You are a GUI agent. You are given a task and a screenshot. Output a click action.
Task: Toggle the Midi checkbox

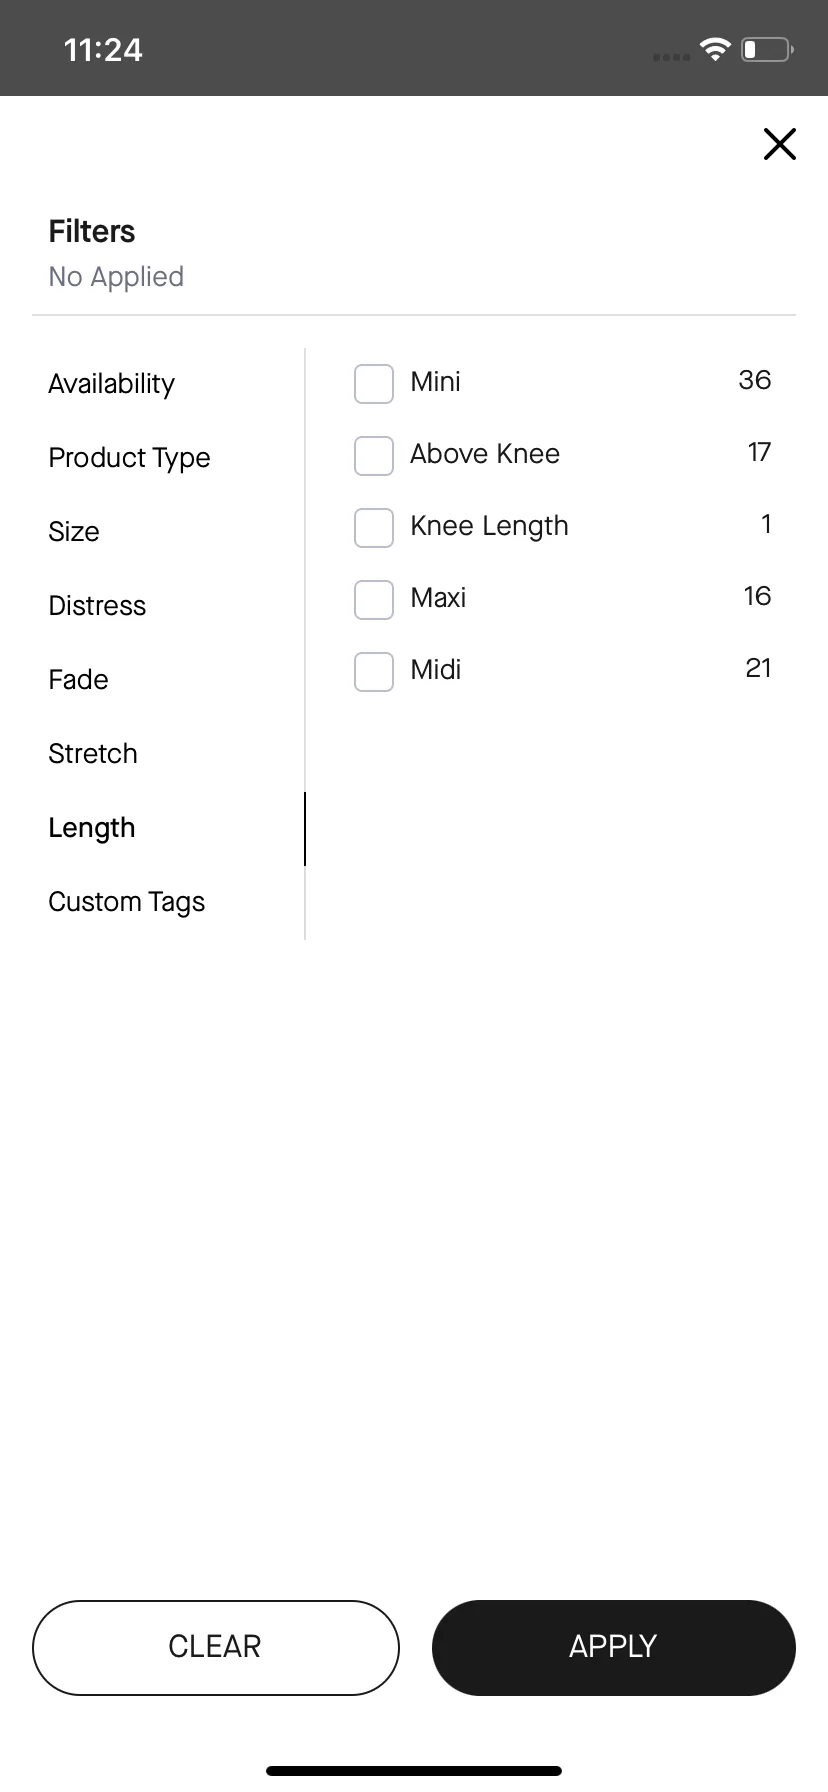pyautogui.click(x=374, y=672)
